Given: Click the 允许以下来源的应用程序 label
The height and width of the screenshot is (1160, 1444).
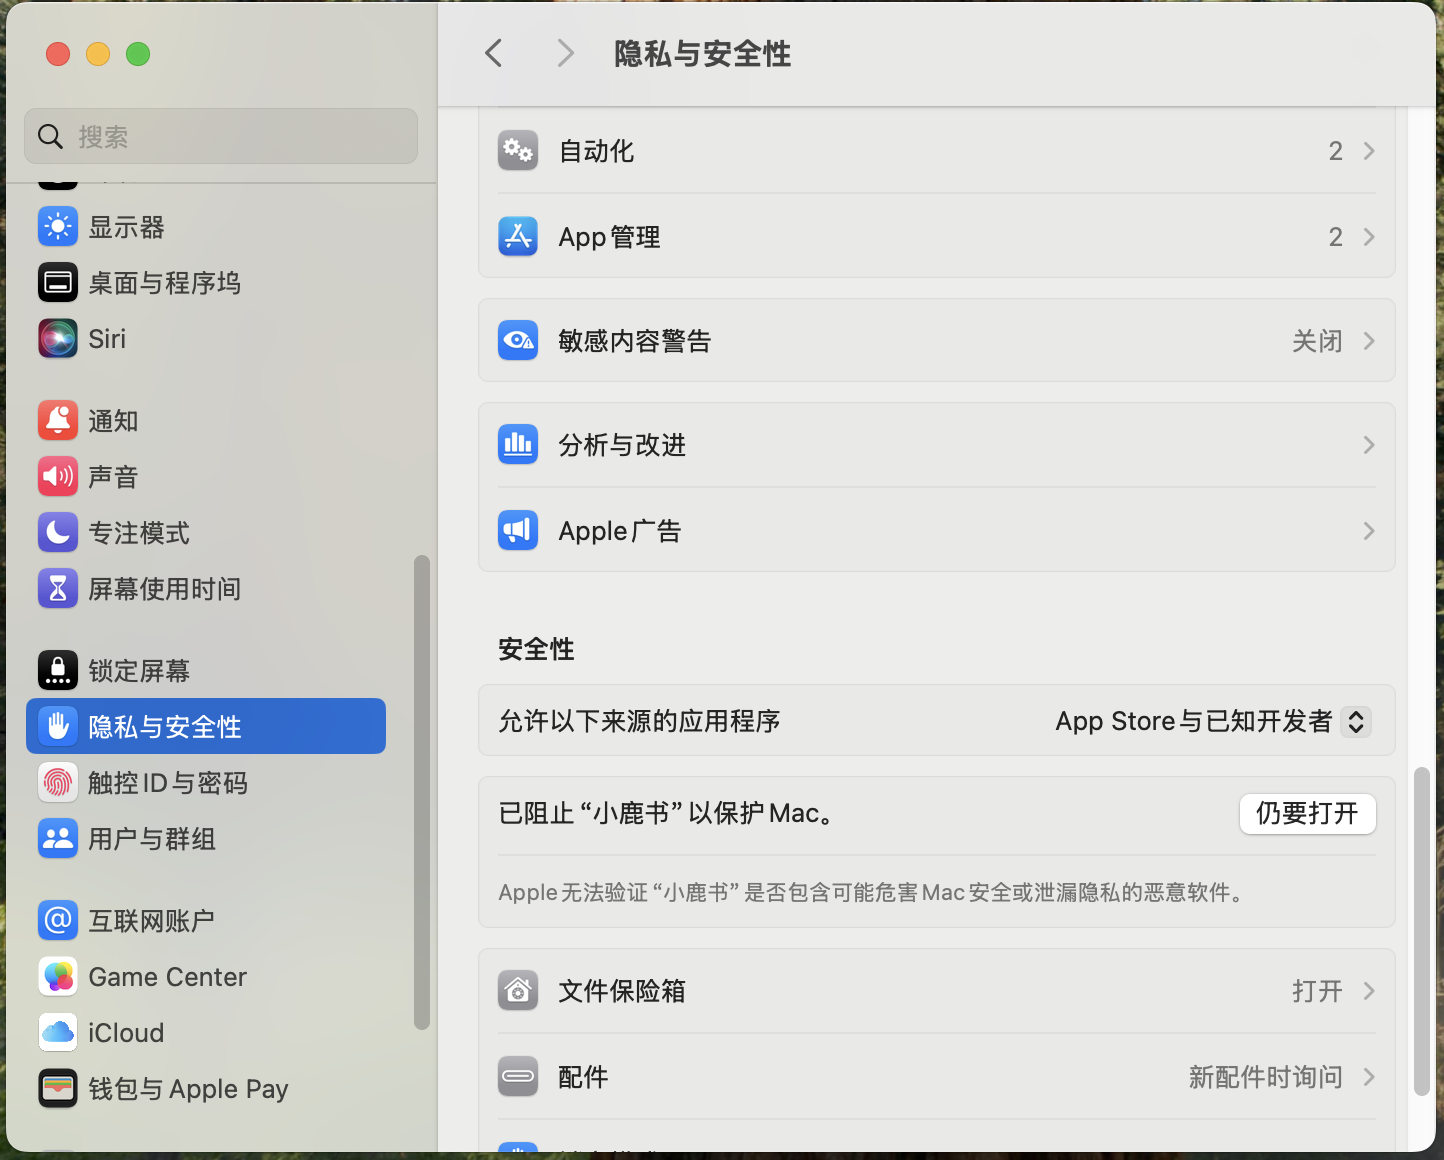Looking at the screenshot, I should point(639,721).
